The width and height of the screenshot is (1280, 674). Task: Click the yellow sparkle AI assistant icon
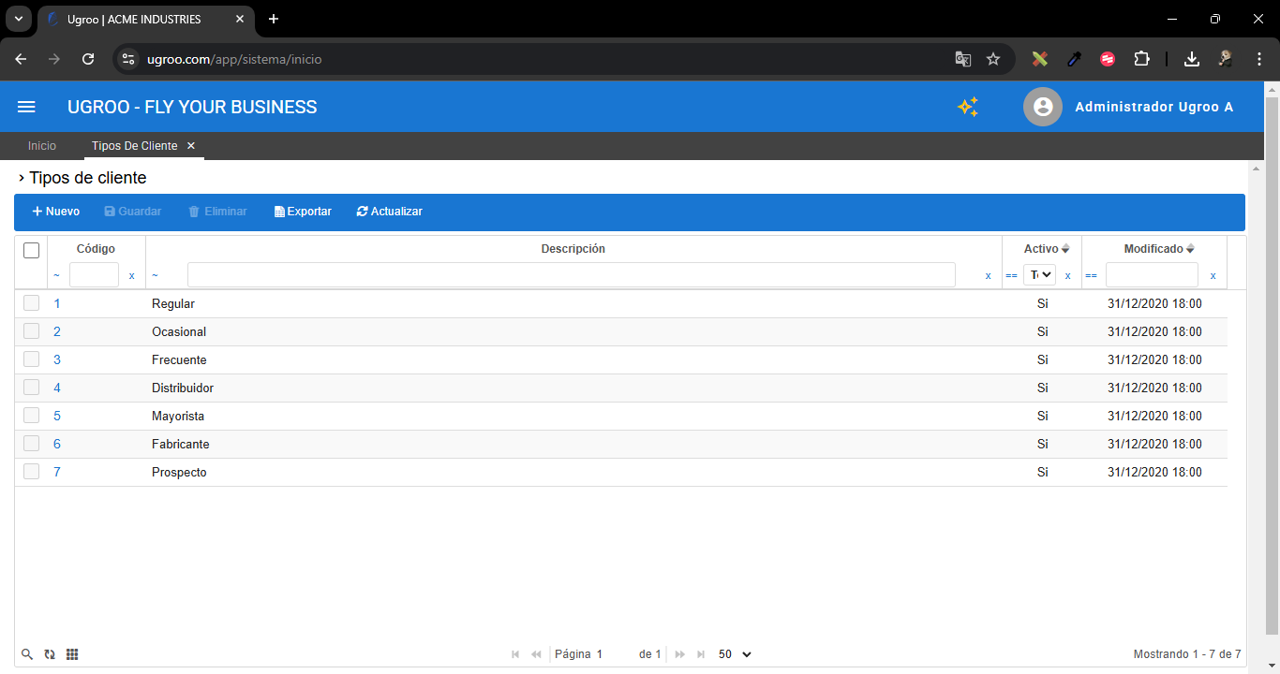(968, 107)
